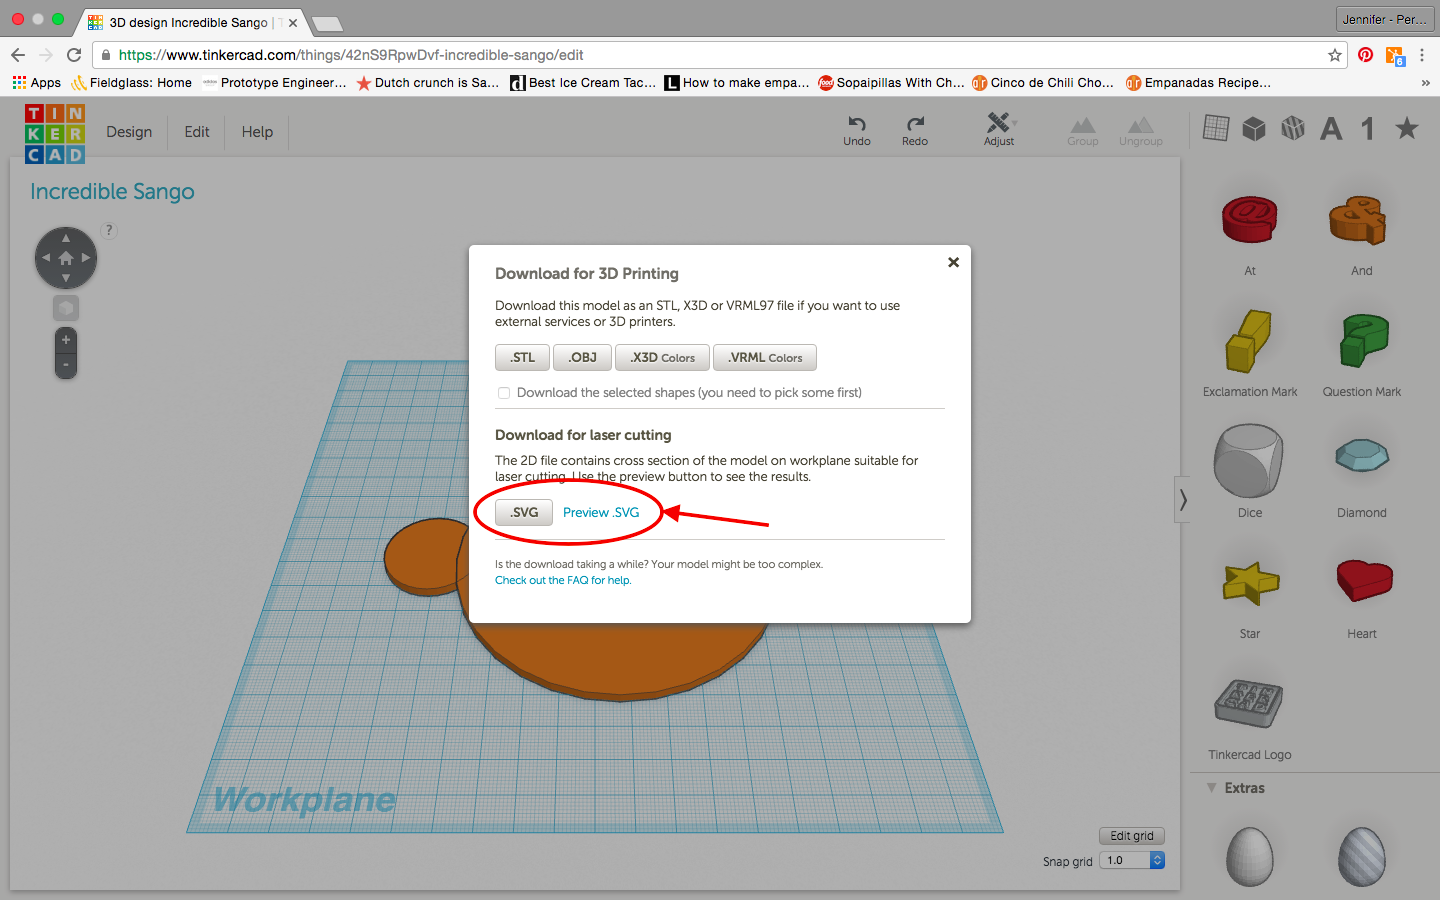The image size is (1440, 900).
Task: Pick the Dice shape
Action: 1248,460
